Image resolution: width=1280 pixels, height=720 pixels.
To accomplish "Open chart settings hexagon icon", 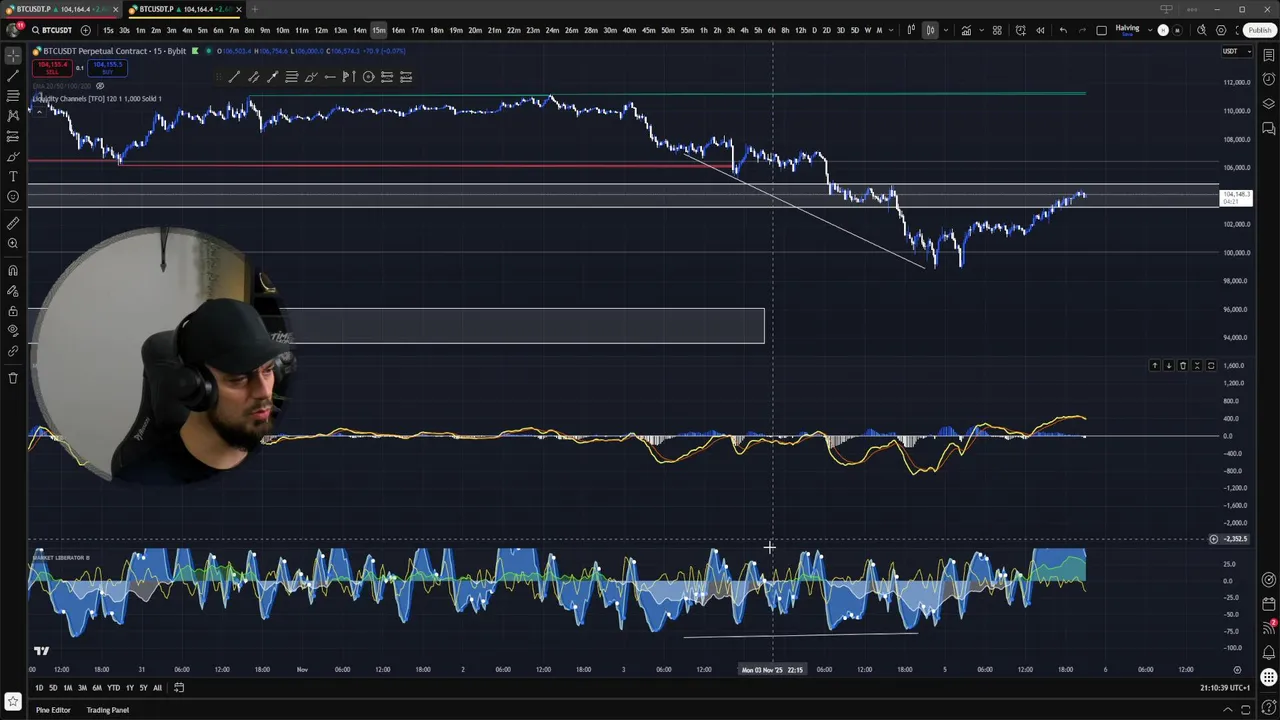I will tap(1221, 30).
